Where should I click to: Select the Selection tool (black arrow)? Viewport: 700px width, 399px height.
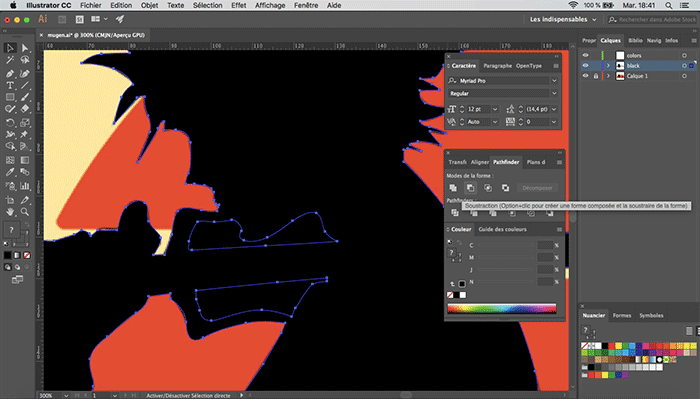pos(10,48)
